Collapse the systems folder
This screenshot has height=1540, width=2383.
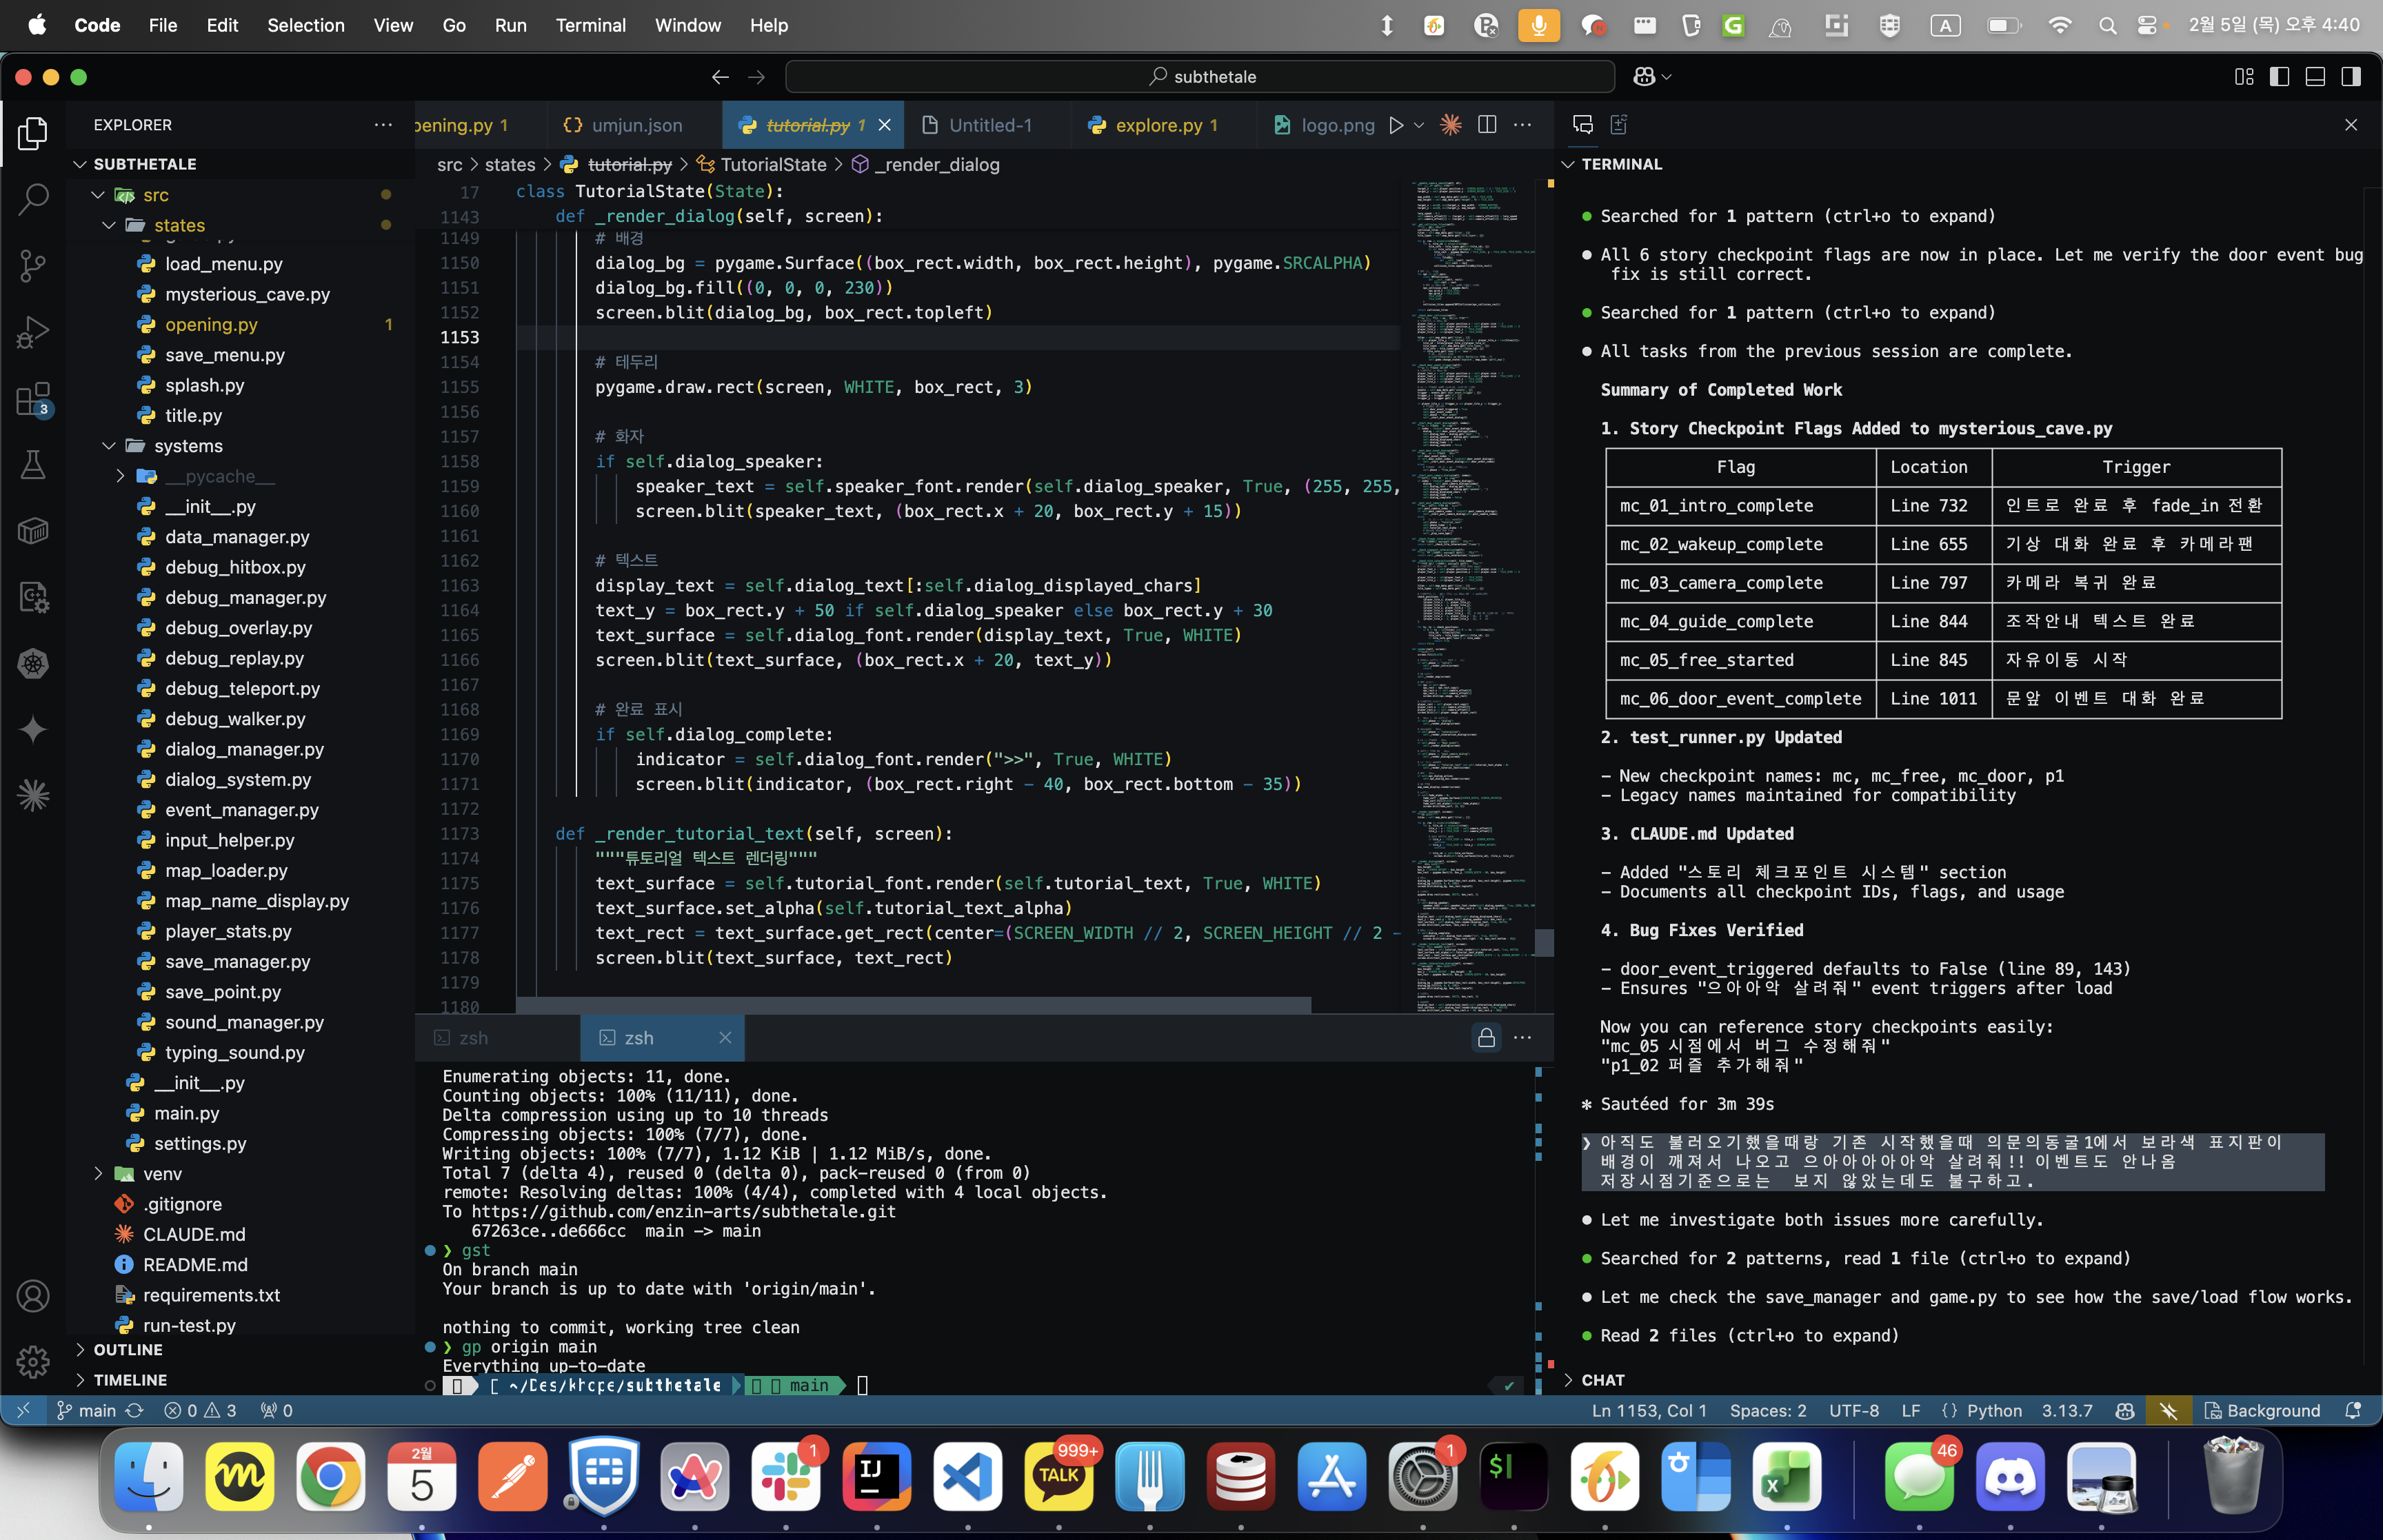(188, 446)
